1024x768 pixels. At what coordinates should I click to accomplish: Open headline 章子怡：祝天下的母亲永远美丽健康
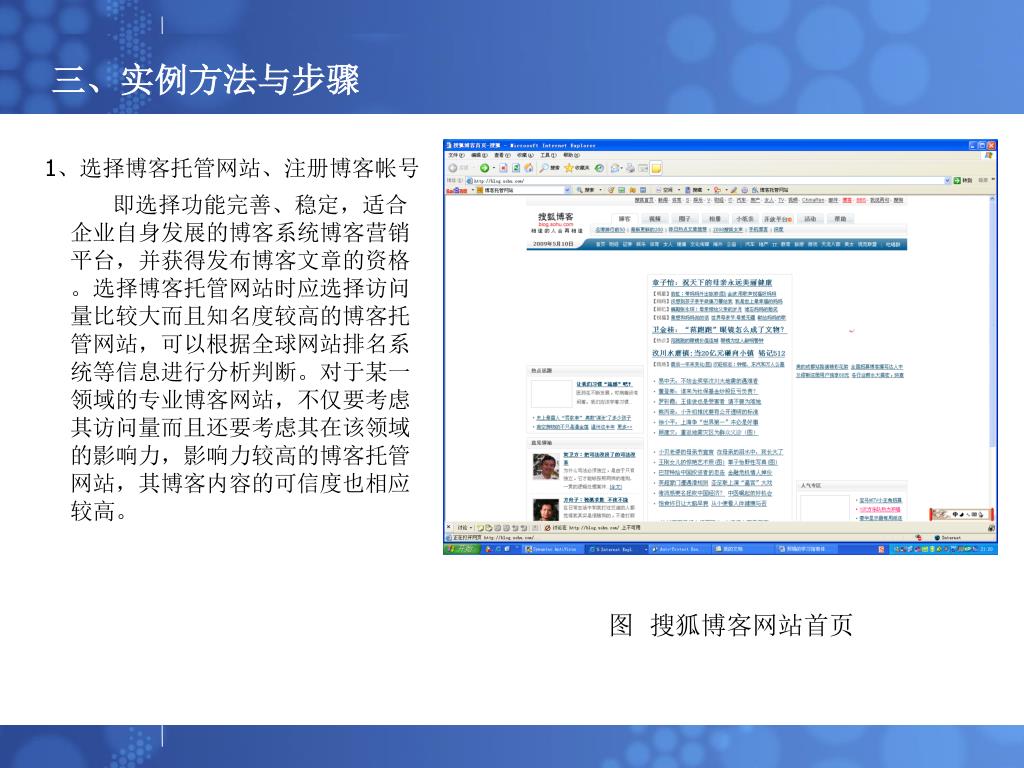tap(712, 282)
